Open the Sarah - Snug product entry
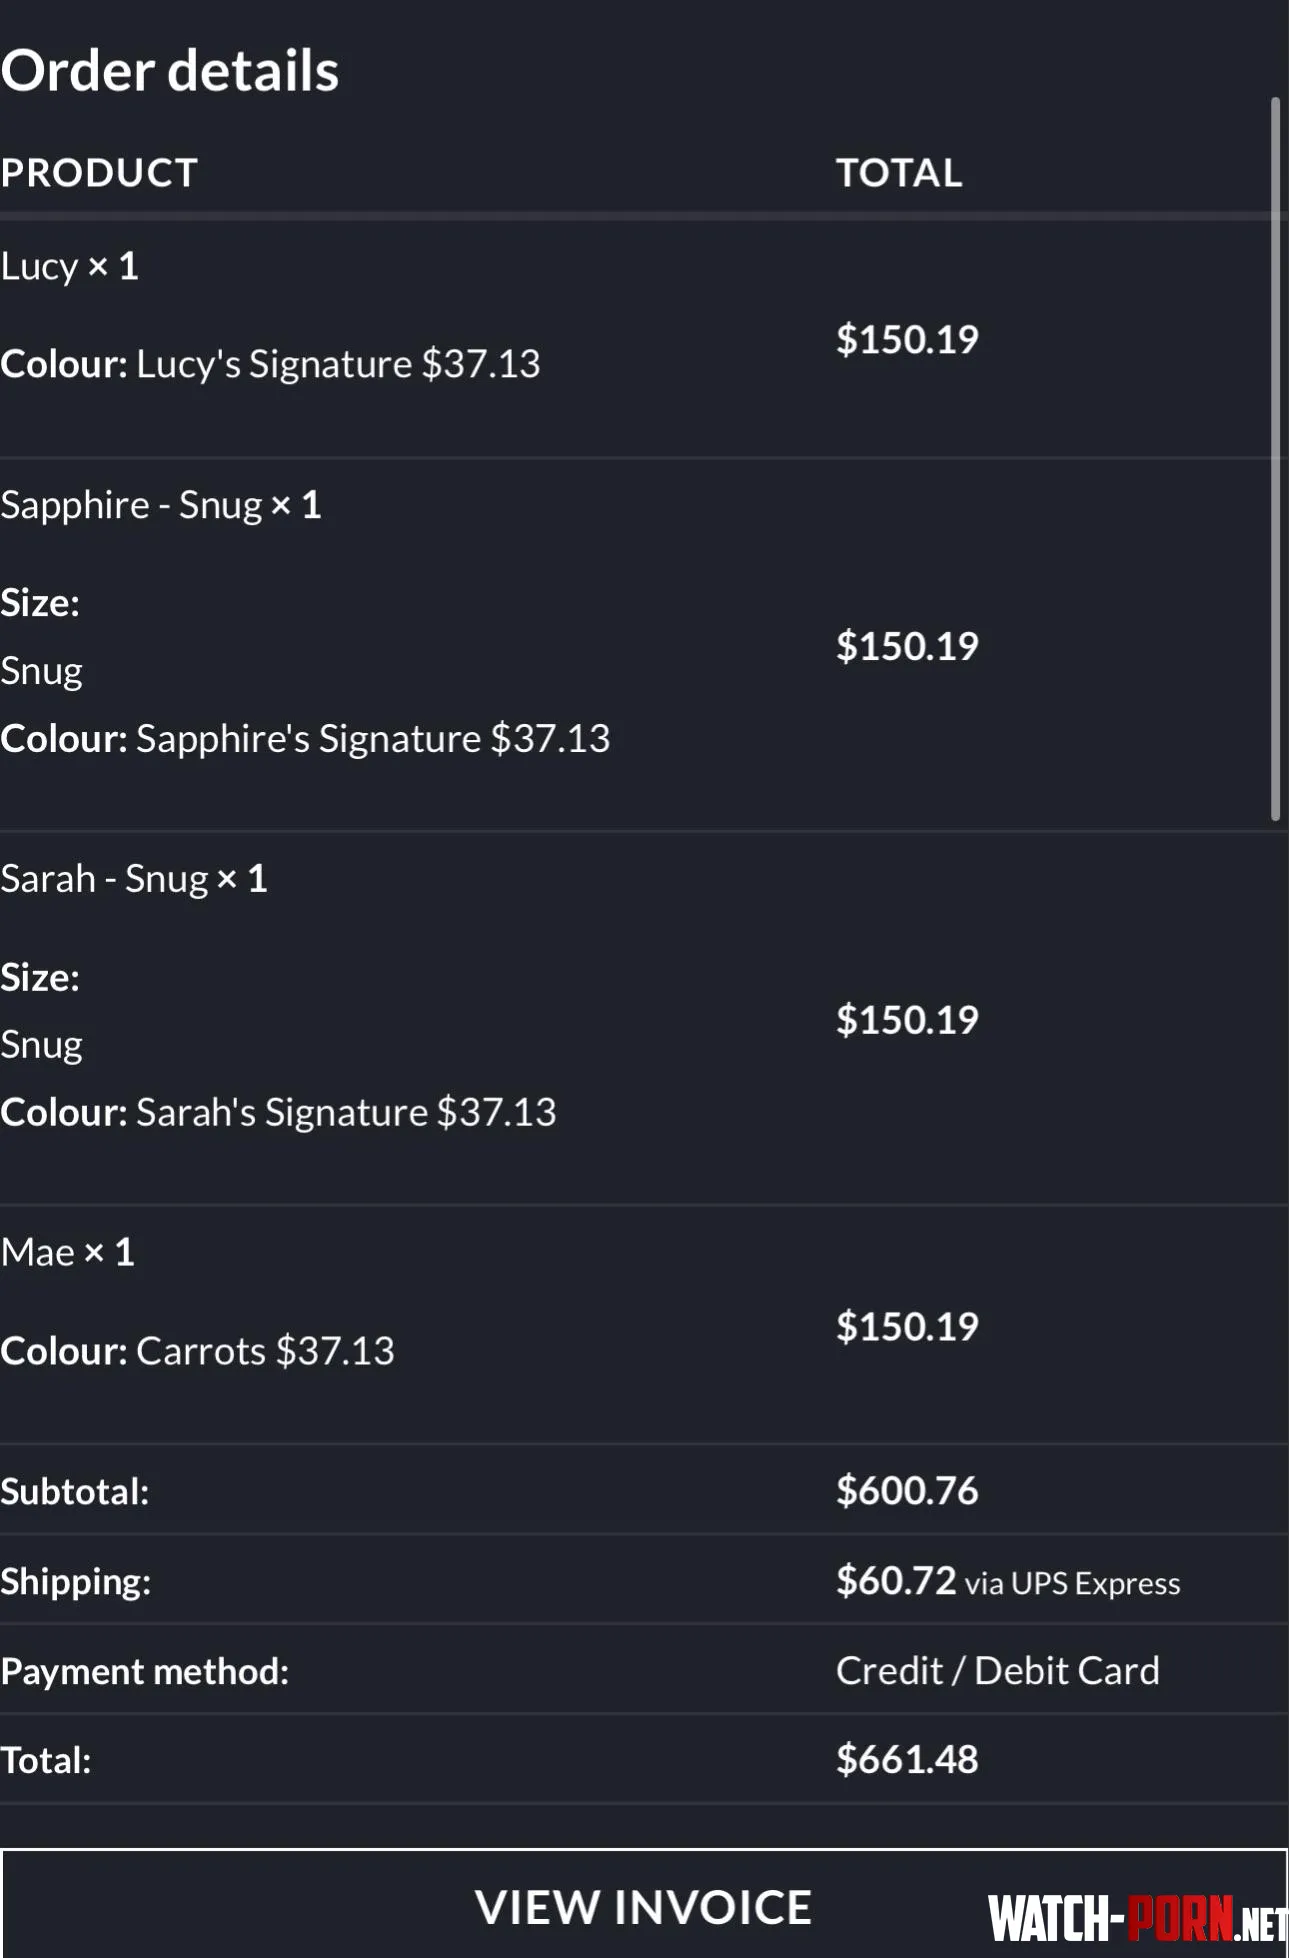 [x=134, y=879]
